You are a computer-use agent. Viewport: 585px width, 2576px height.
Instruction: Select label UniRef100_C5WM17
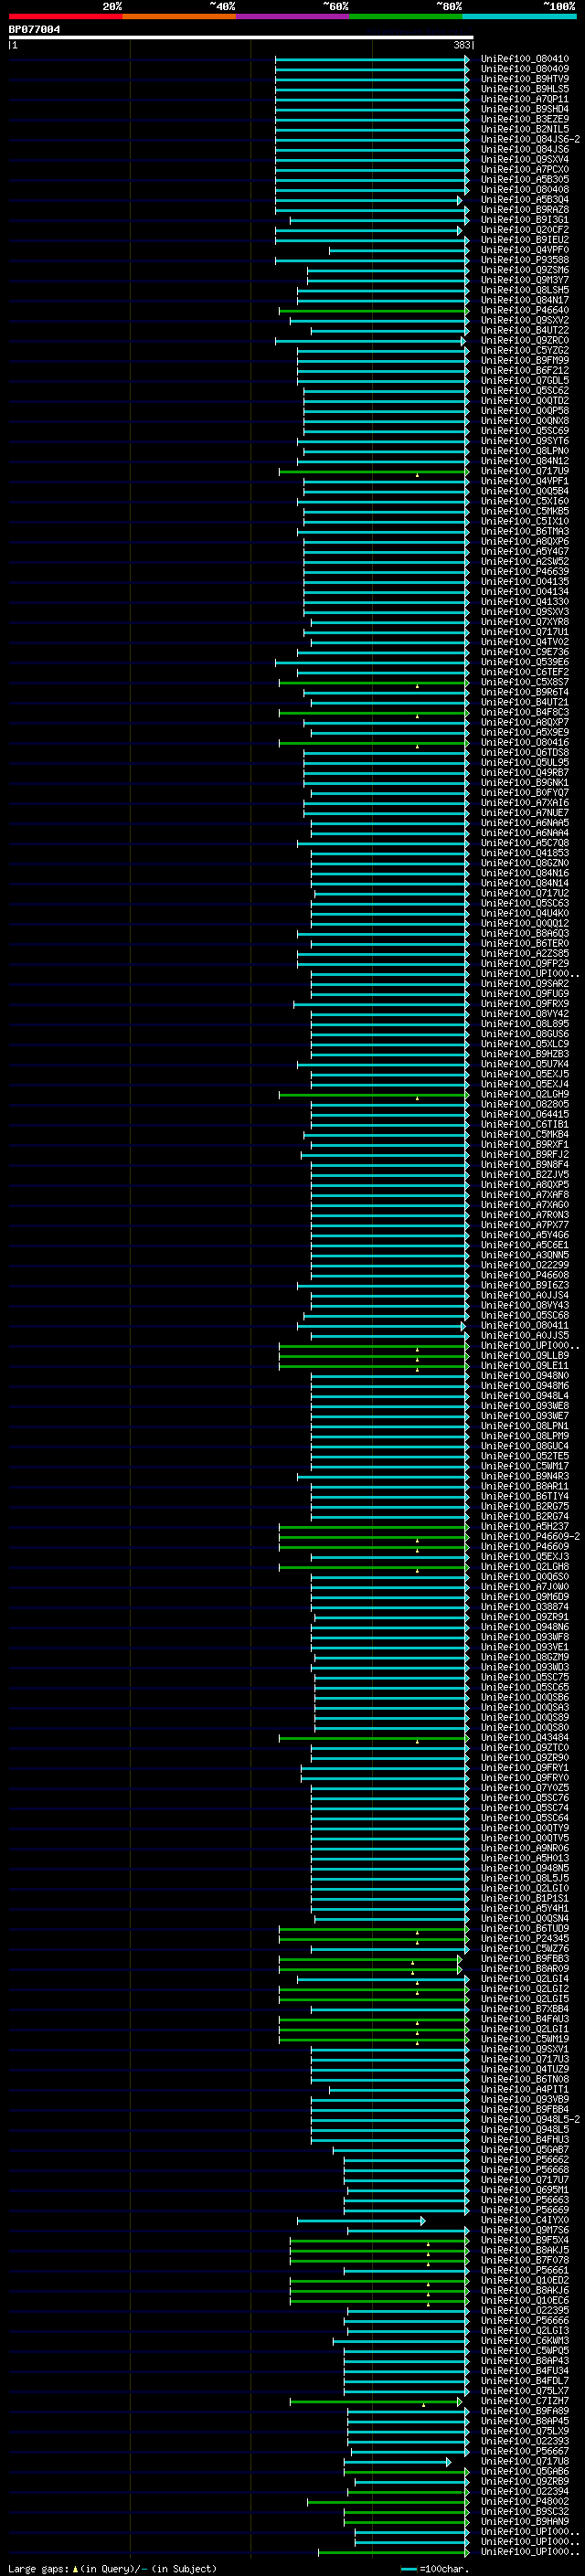[x=525, y=1467]
